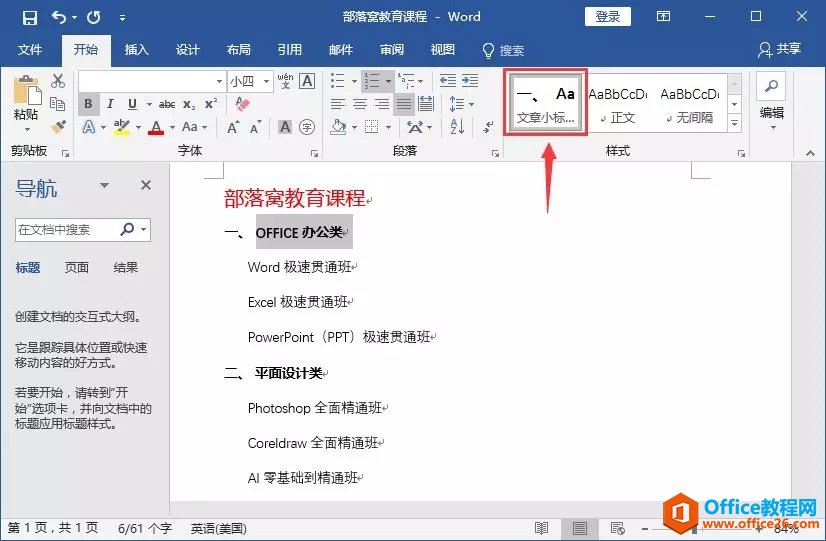Toggle bold formatting
826x541 pixels.
[88, 104]
